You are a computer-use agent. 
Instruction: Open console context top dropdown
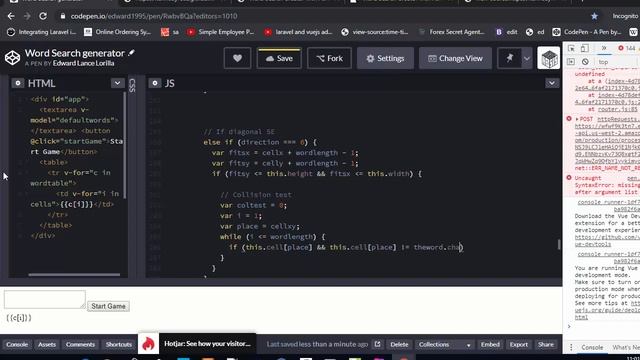616,62
